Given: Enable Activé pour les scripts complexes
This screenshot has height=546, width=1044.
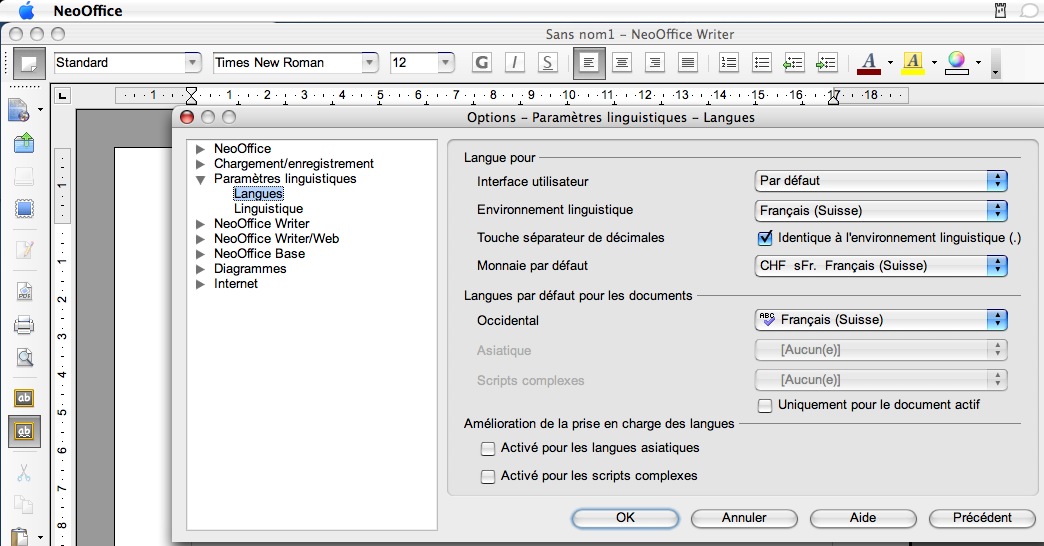Looking at the screenshot, I should [x=488, y=477].
